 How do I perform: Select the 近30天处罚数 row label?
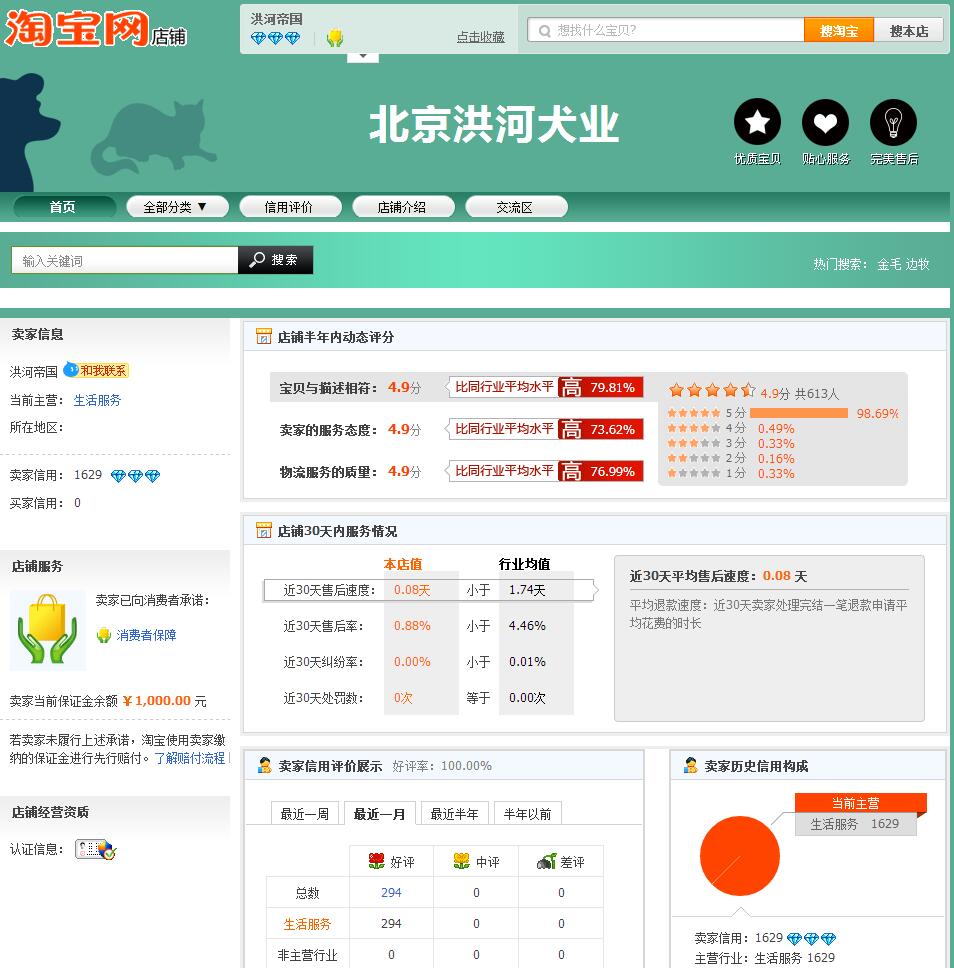(323, 698)
